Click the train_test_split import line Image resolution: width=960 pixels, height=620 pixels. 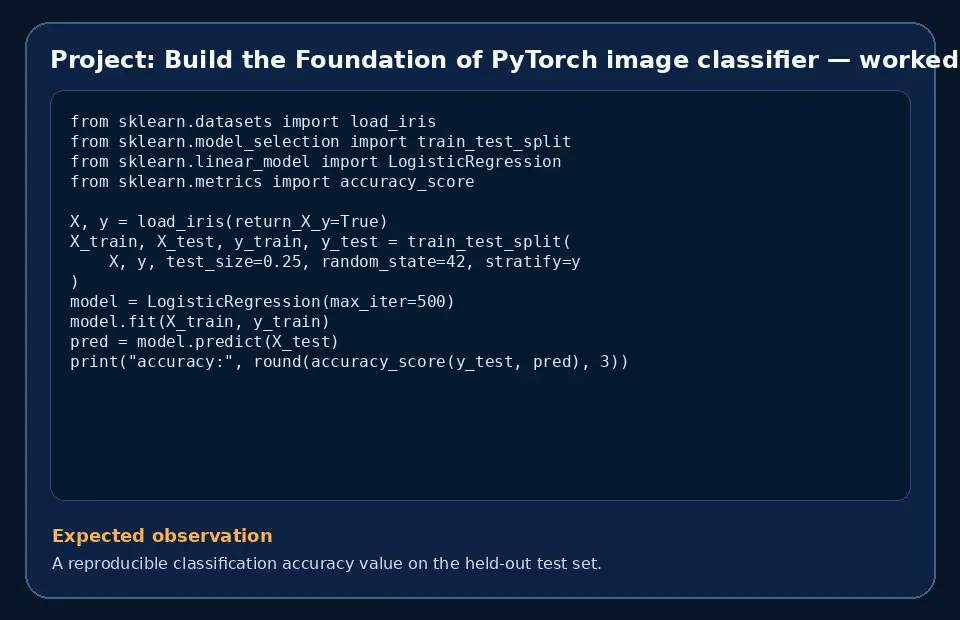tap(320, 142)
